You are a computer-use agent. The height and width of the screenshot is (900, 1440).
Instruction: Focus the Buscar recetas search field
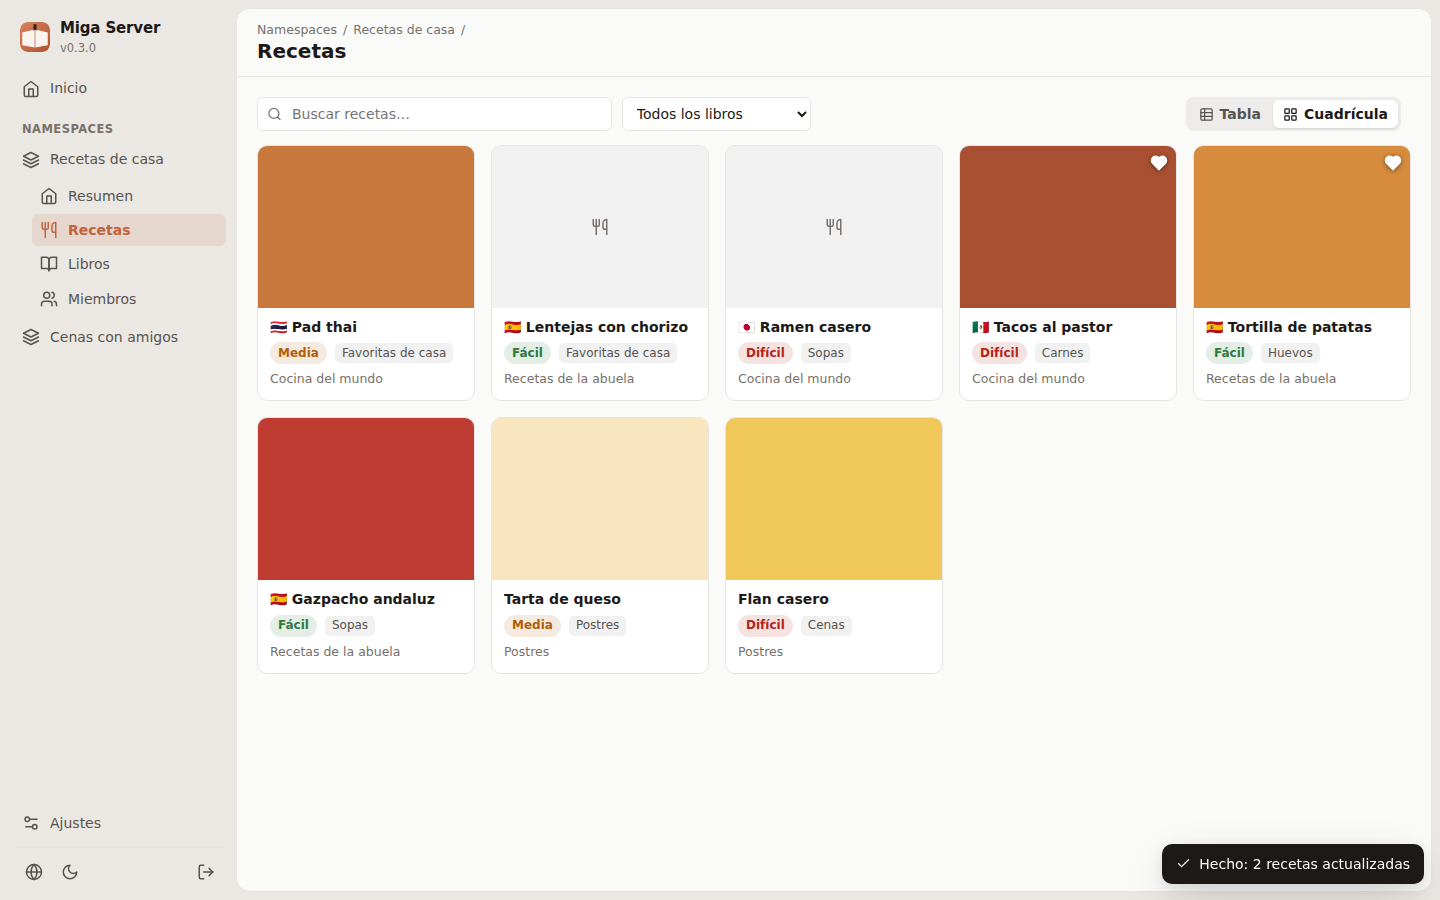tap(434, 114)
